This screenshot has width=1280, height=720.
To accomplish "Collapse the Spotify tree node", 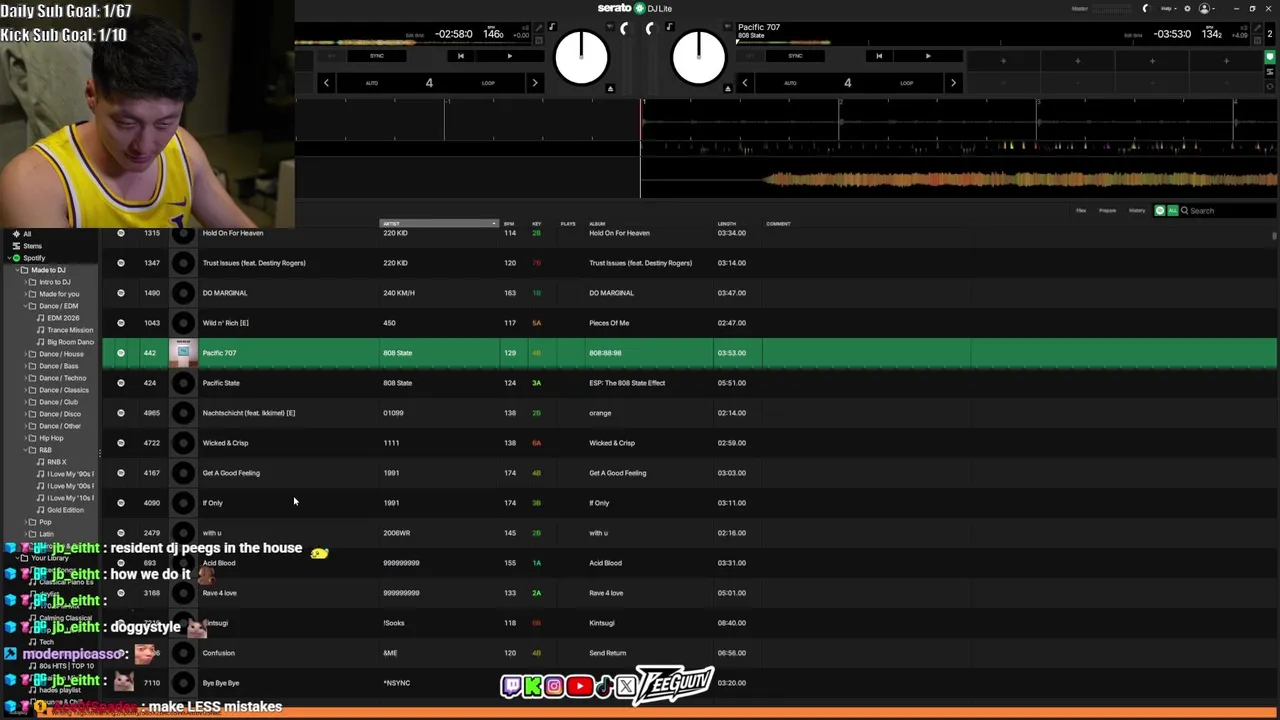I will coord(8,258).
